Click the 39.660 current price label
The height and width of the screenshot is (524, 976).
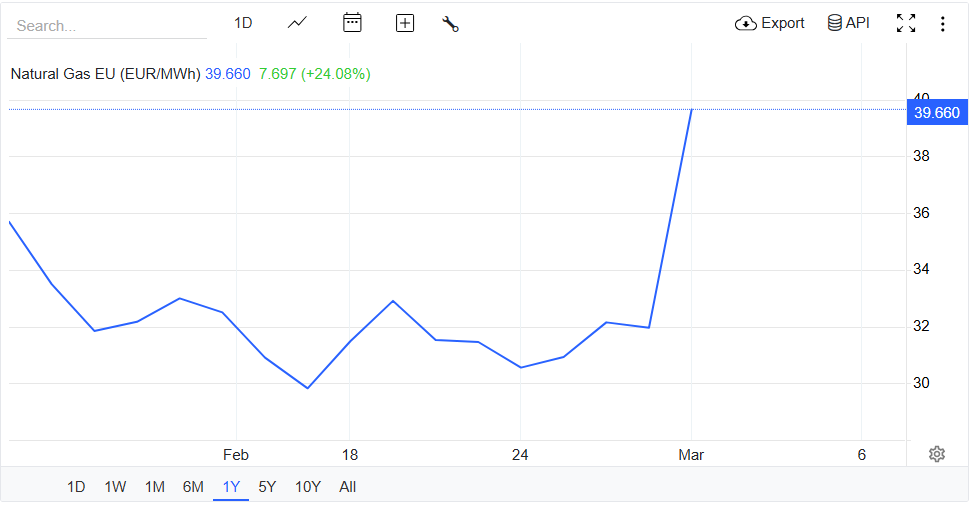(936, 113)
